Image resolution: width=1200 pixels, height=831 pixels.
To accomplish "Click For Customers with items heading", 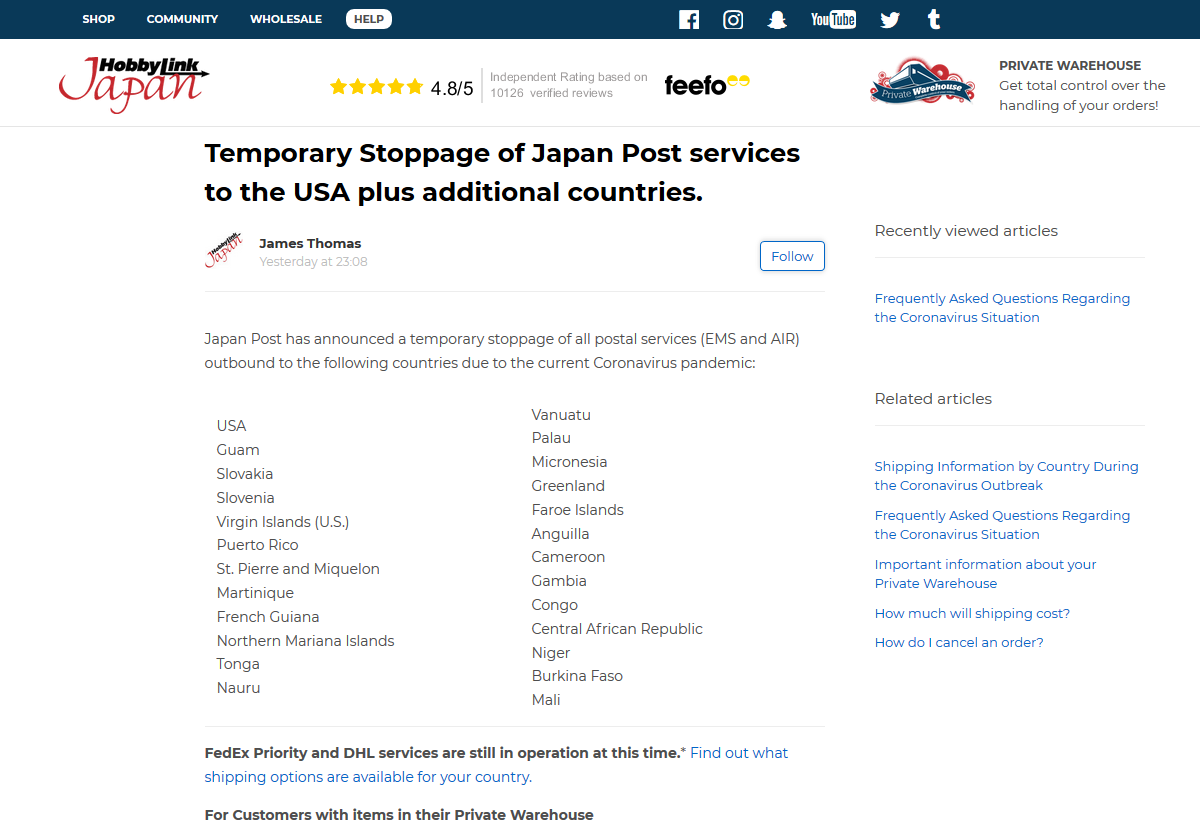I will [x=399, y=815].
